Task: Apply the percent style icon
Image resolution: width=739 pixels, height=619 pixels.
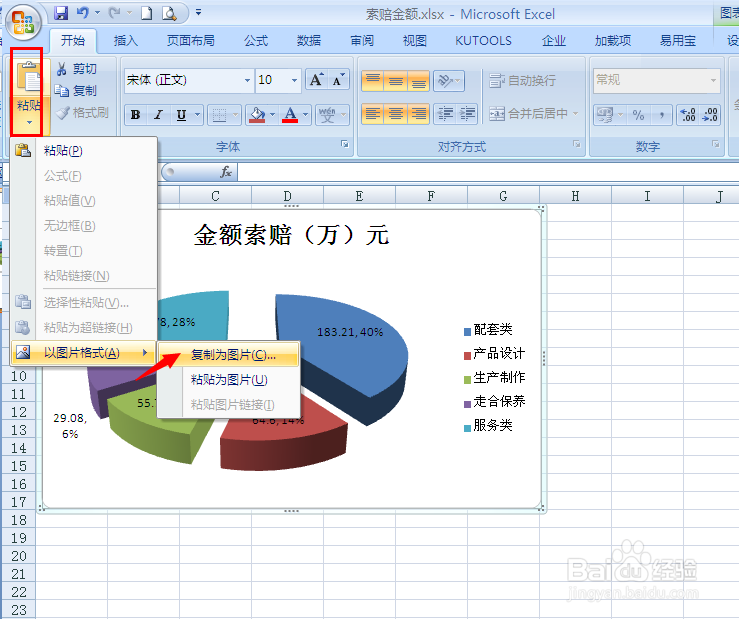Action: point(638,115)
